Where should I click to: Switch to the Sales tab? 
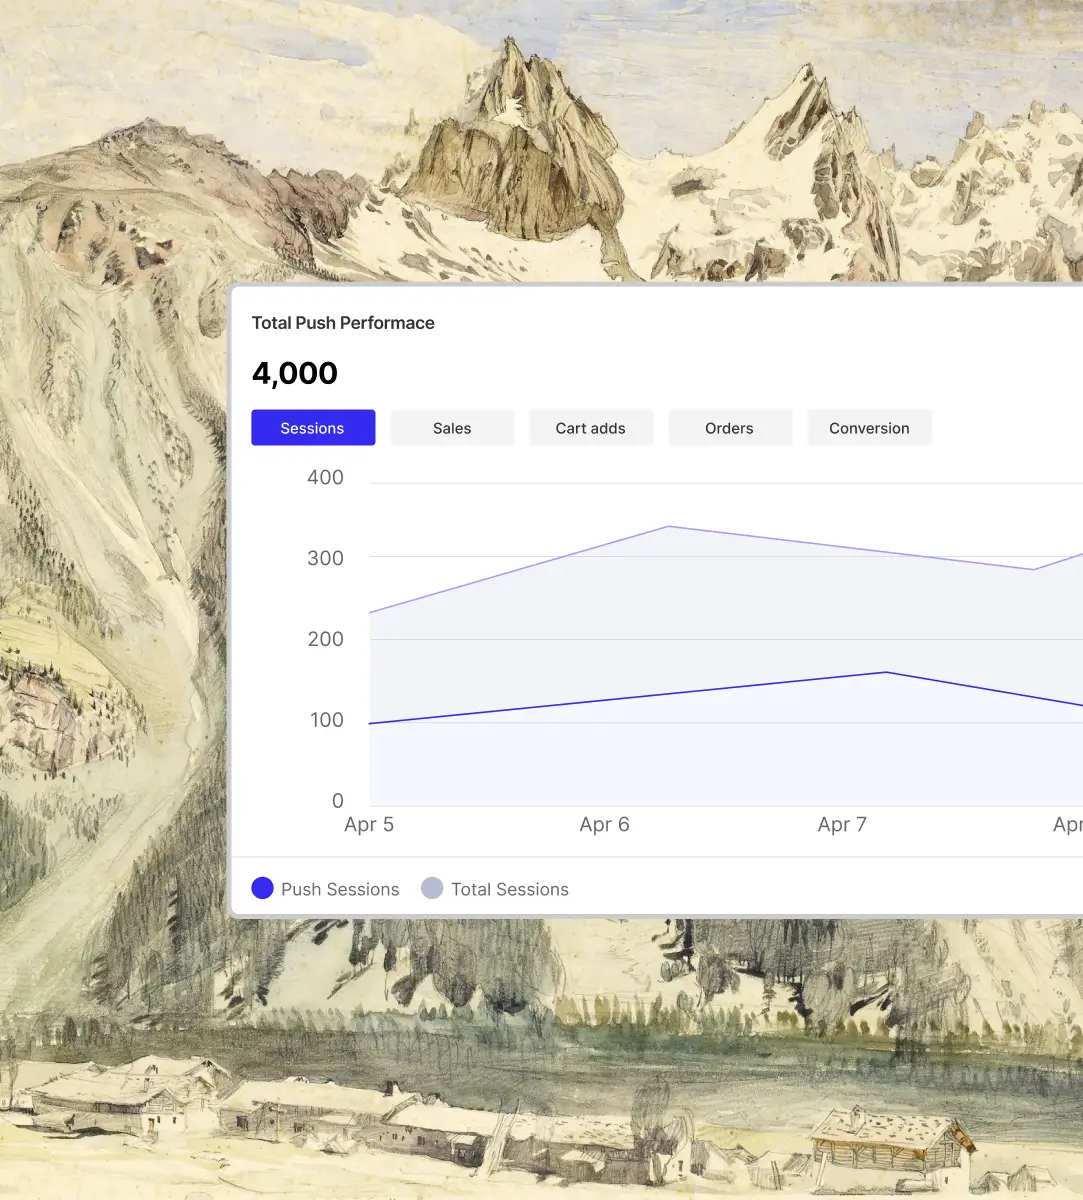pos(452,428)
